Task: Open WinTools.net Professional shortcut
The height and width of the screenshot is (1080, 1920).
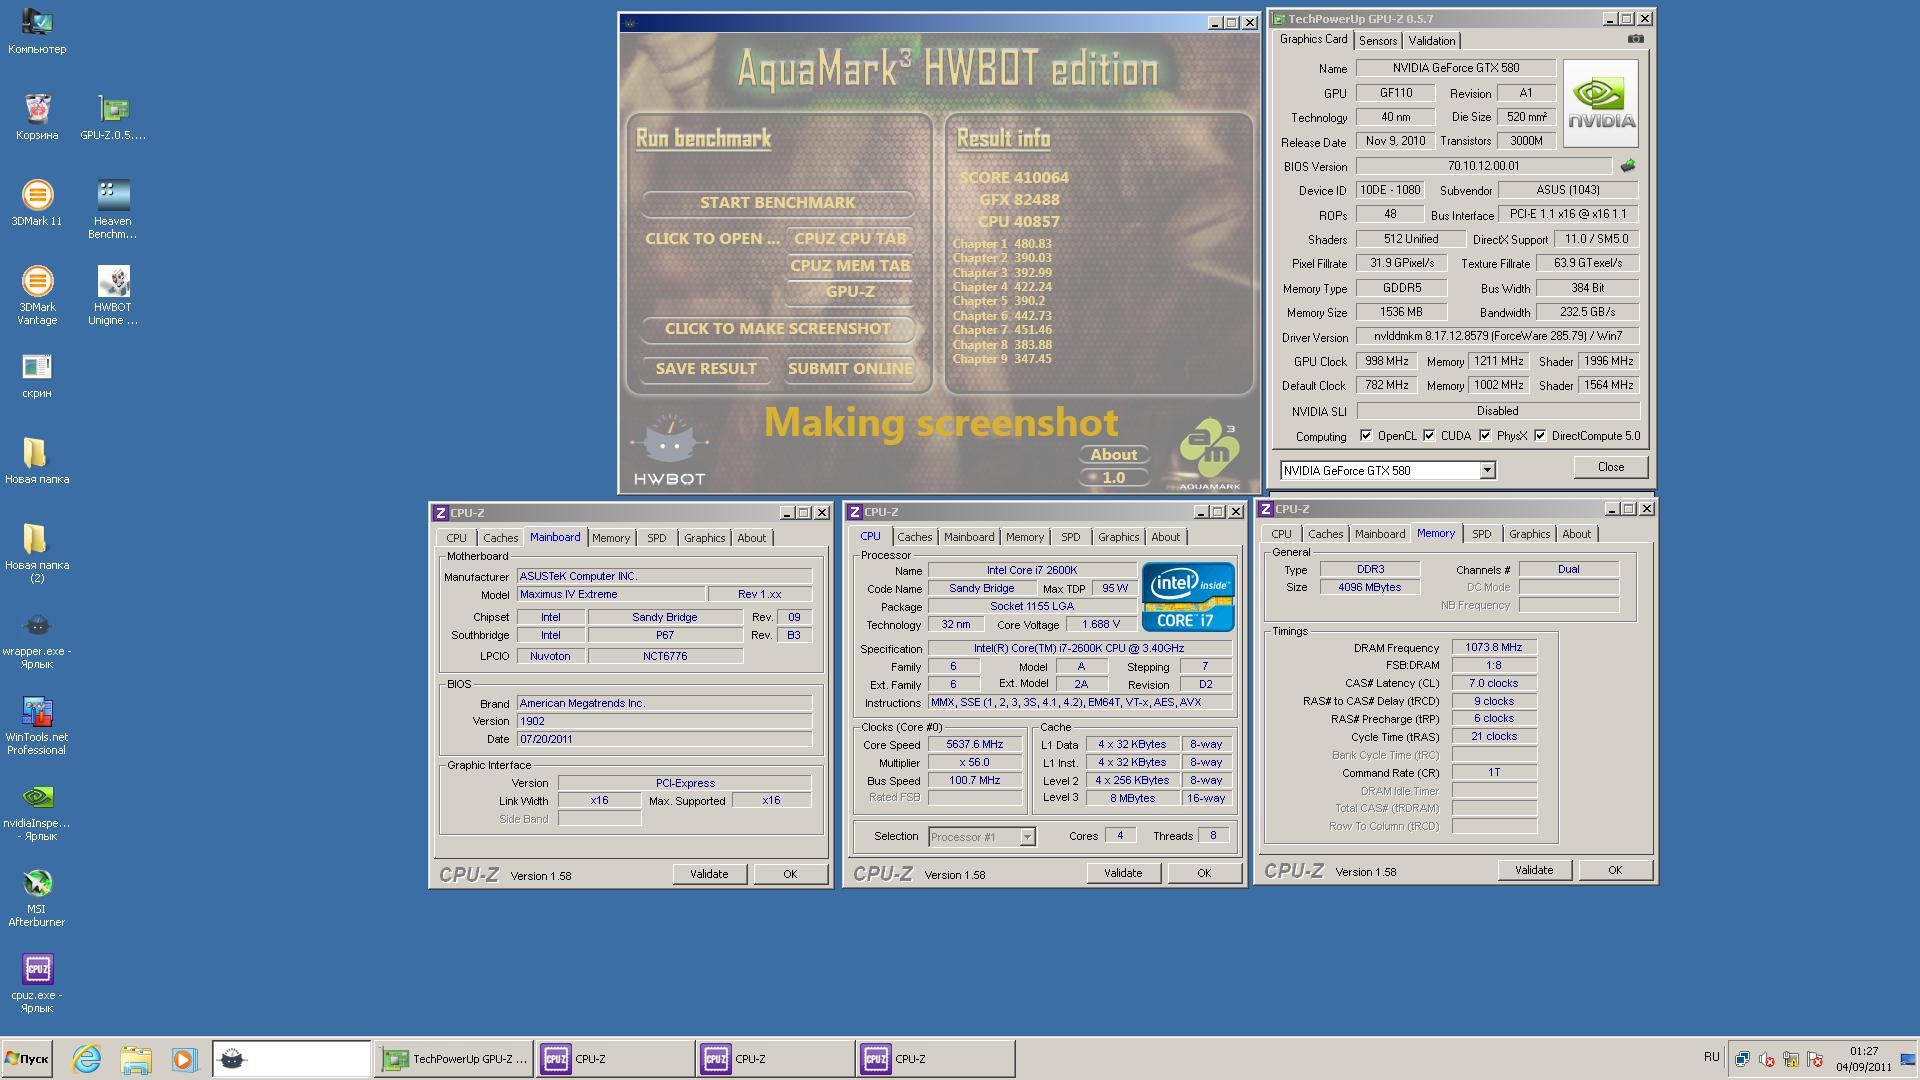Action: (x=37, y=725)
